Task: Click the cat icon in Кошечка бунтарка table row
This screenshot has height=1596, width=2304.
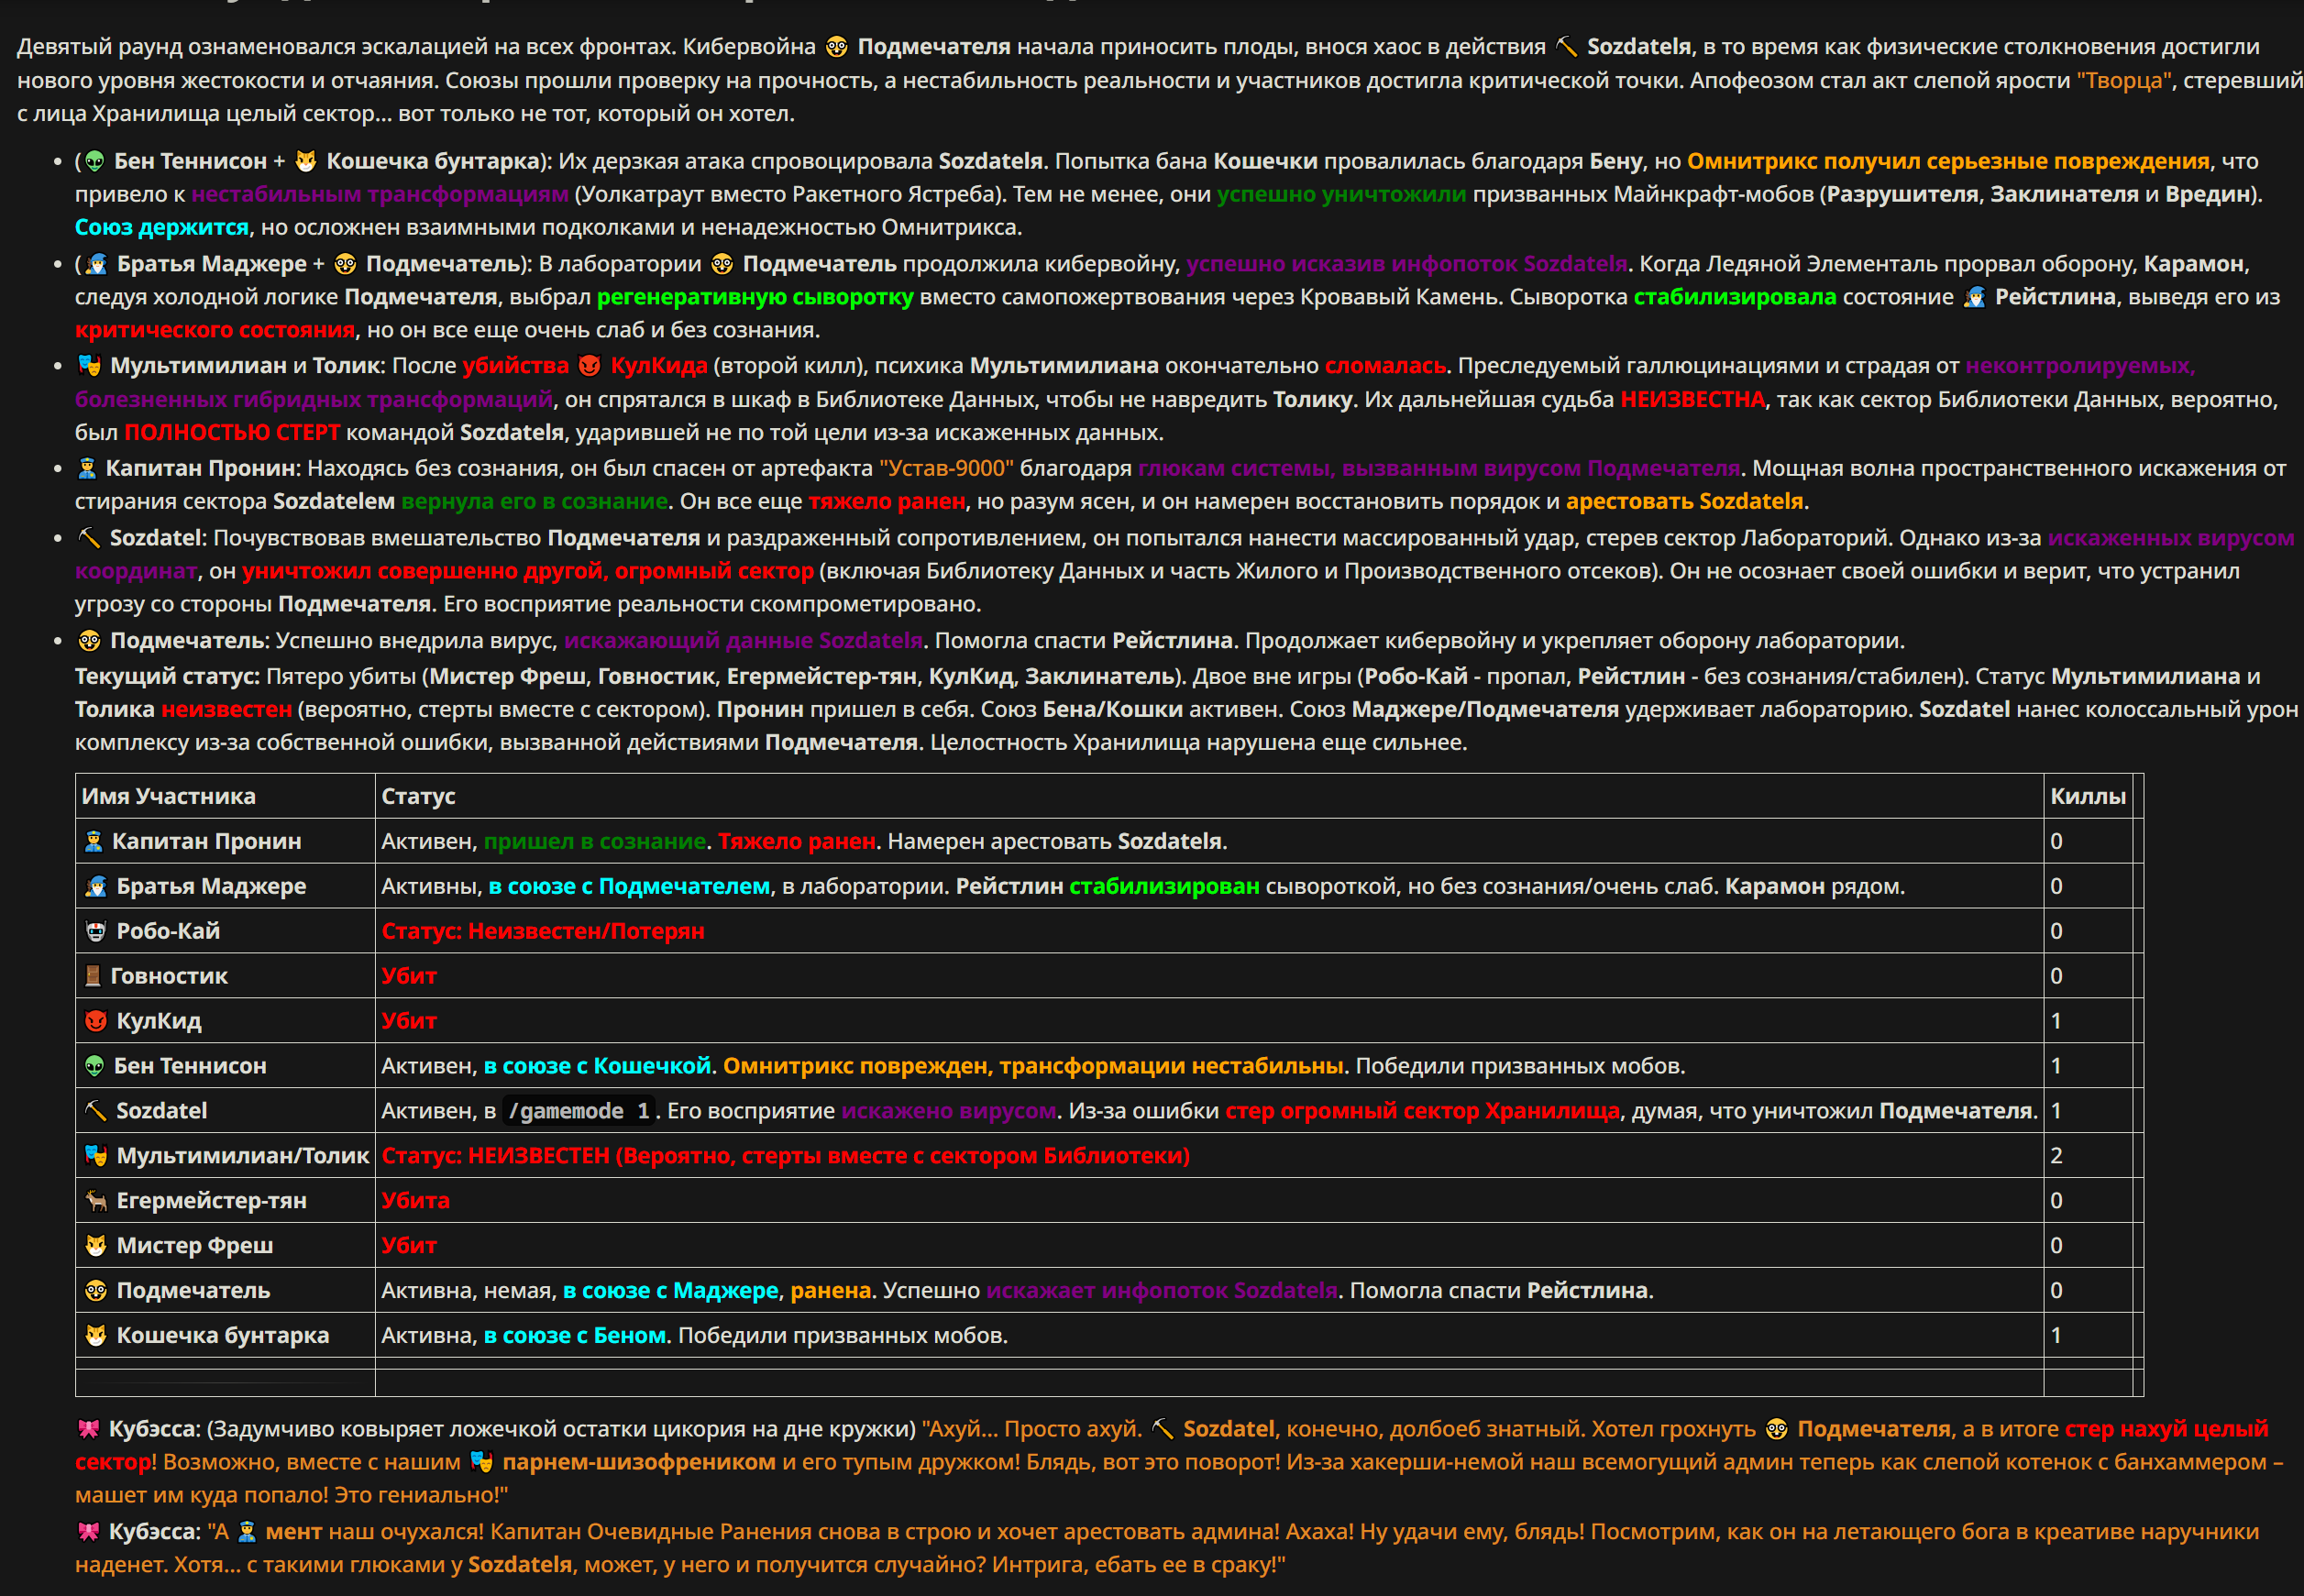Action: [x=96, y=1336]
